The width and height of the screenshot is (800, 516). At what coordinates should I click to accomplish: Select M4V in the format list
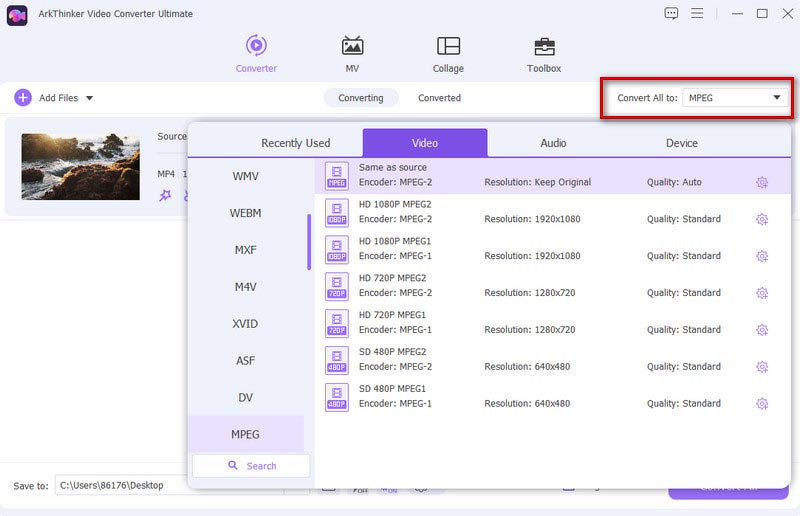coord(245,287)
